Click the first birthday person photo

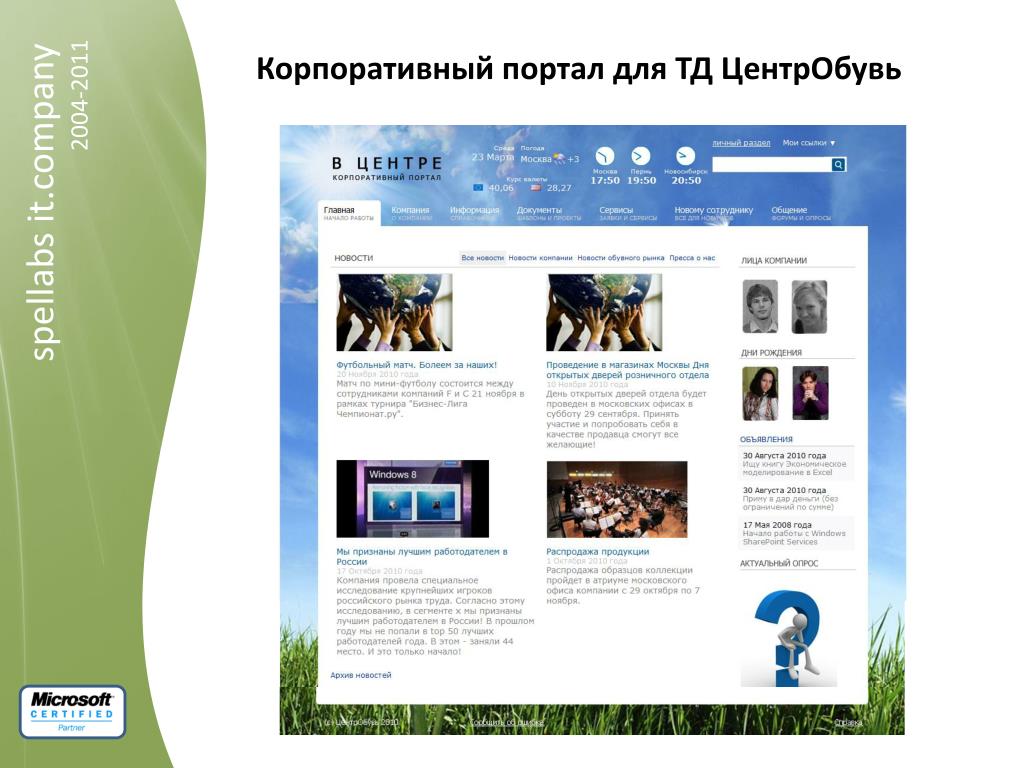point(760,393)
